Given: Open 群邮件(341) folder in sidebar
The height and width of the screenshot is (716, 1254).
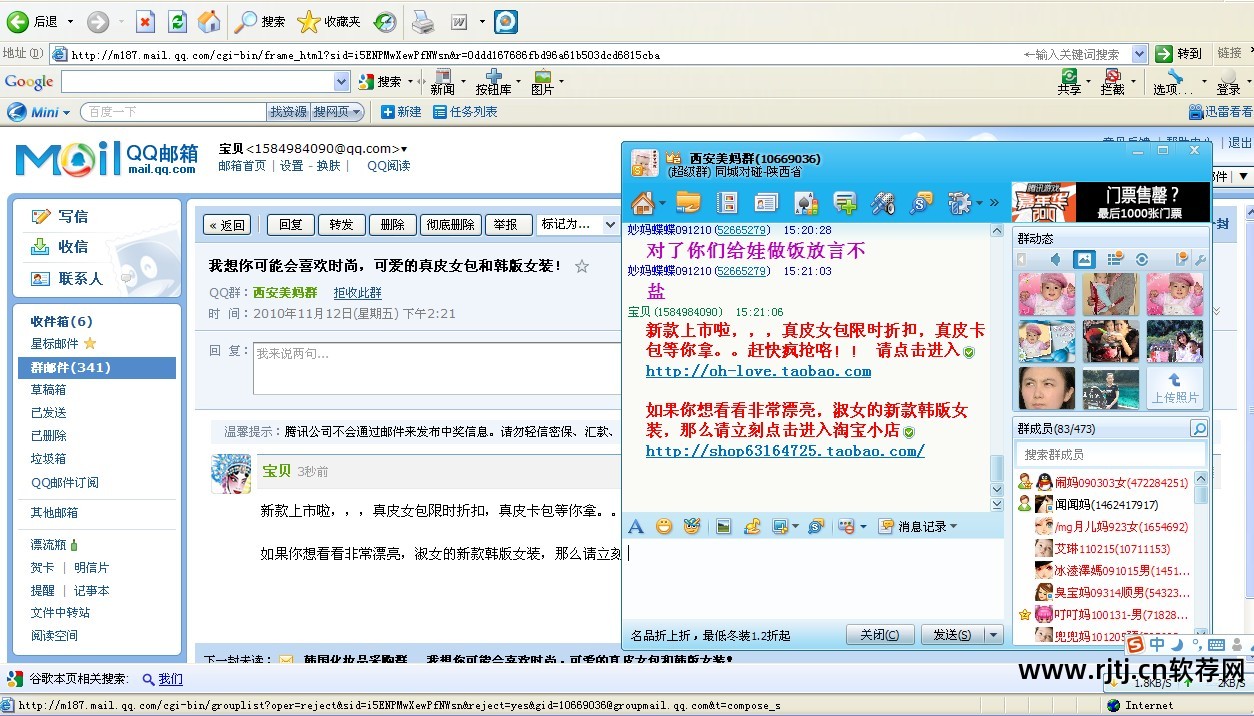Looking at the screenshot, I should coord(70,367).
